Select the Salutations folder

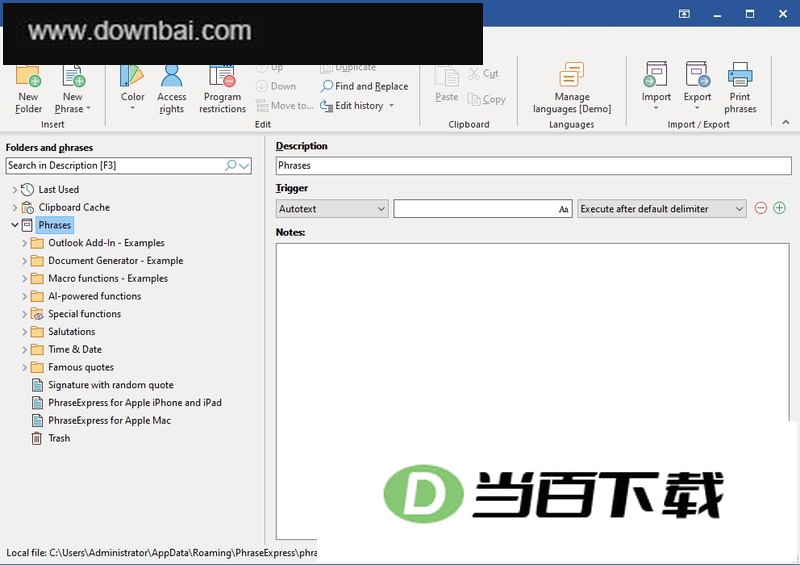point(71,332)
